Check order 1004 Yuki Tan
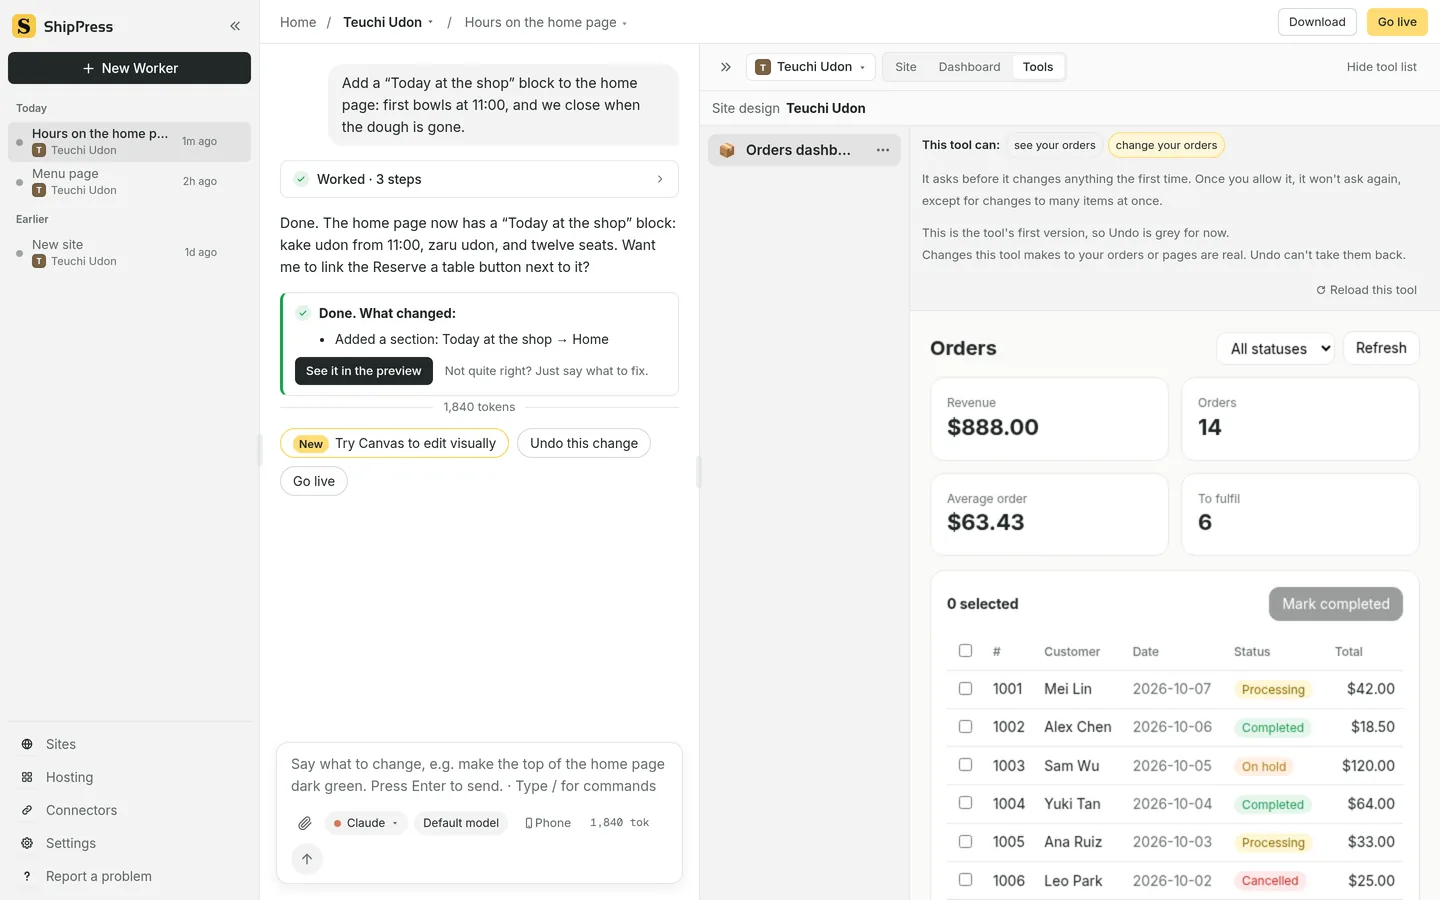1440x900 pixels. [965, 803]
